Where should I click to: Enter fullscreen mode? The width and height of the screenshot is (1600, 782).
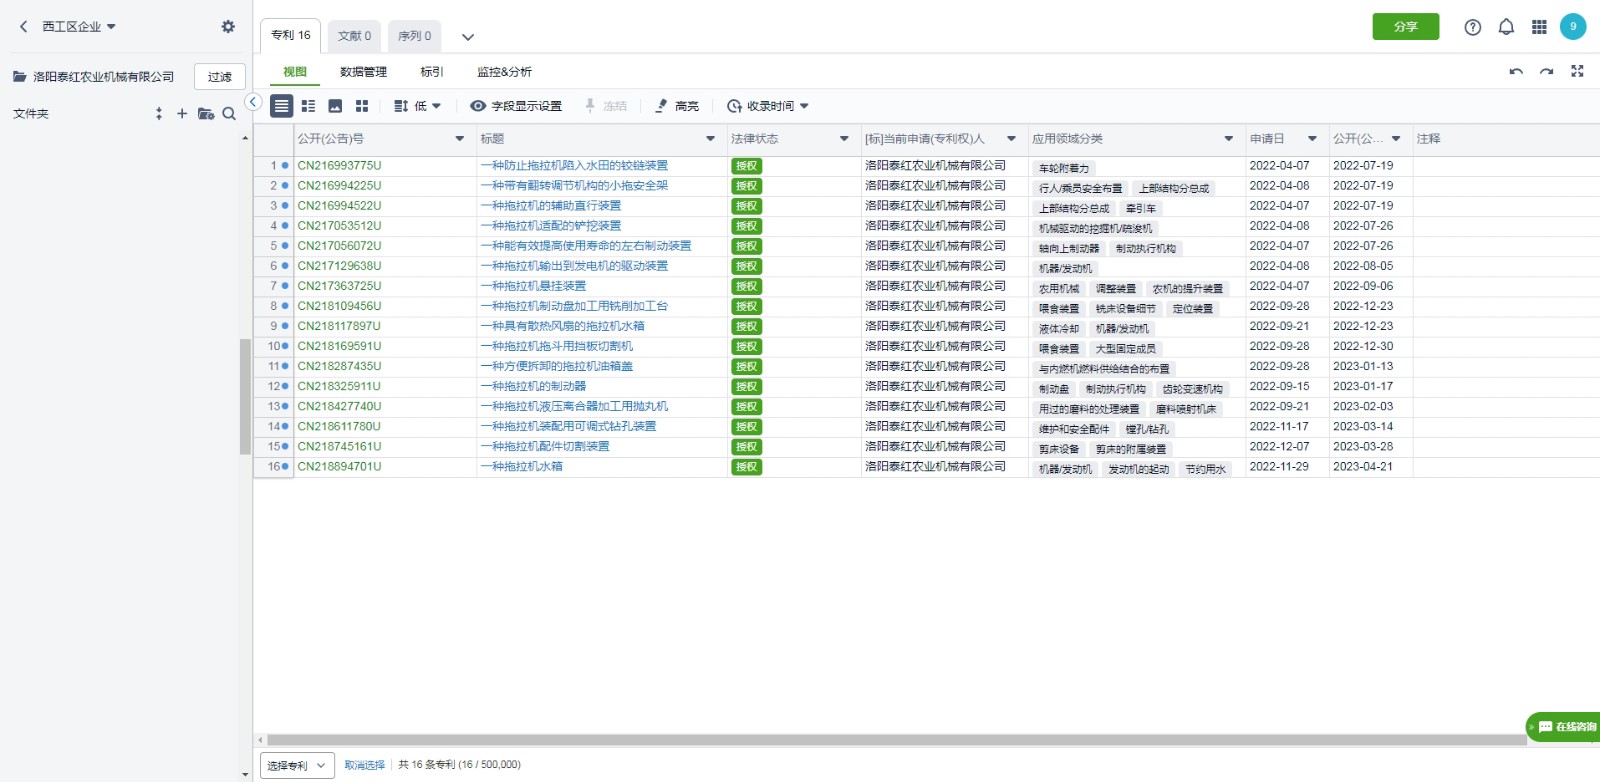[1577, 71]
